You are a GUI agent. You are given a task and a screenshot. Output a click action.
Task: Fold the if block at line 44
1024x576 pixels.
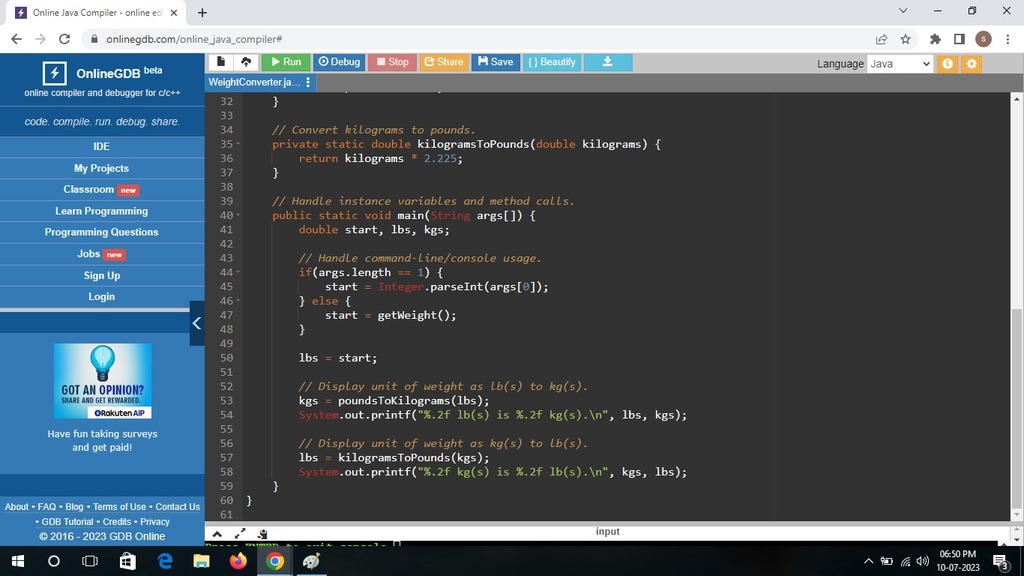pyautogui.click(x=238, y=272)
